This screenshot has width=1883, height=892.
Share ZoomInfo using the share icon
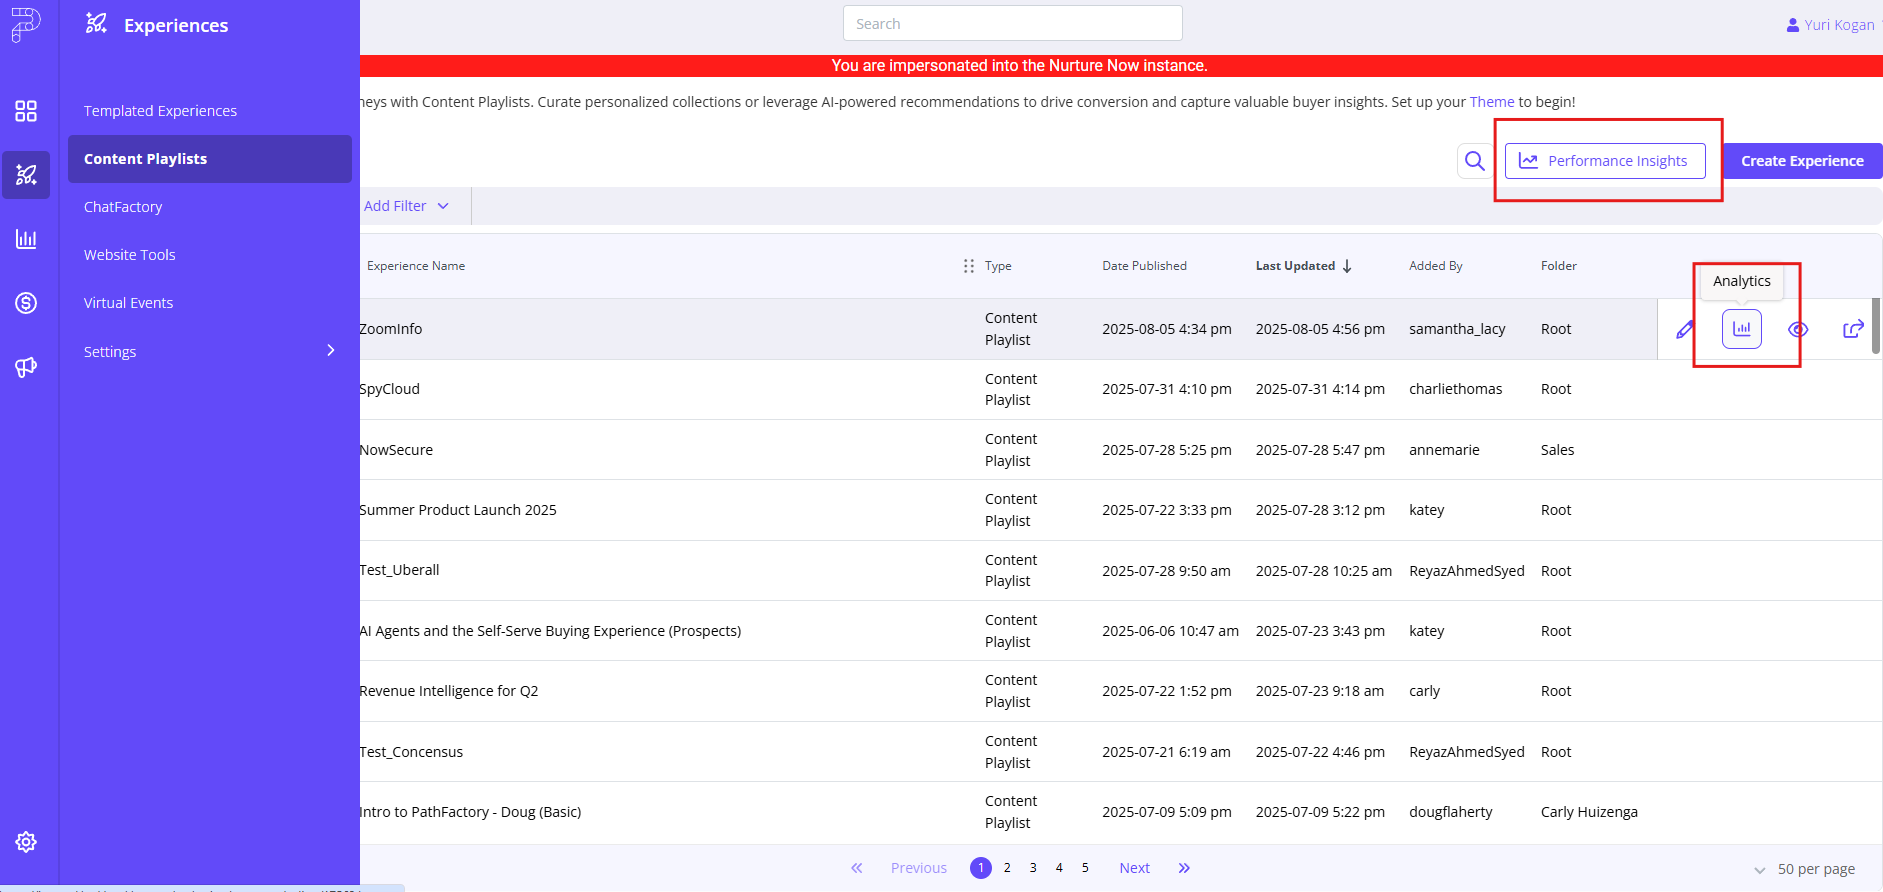[x=1853, y=329]
